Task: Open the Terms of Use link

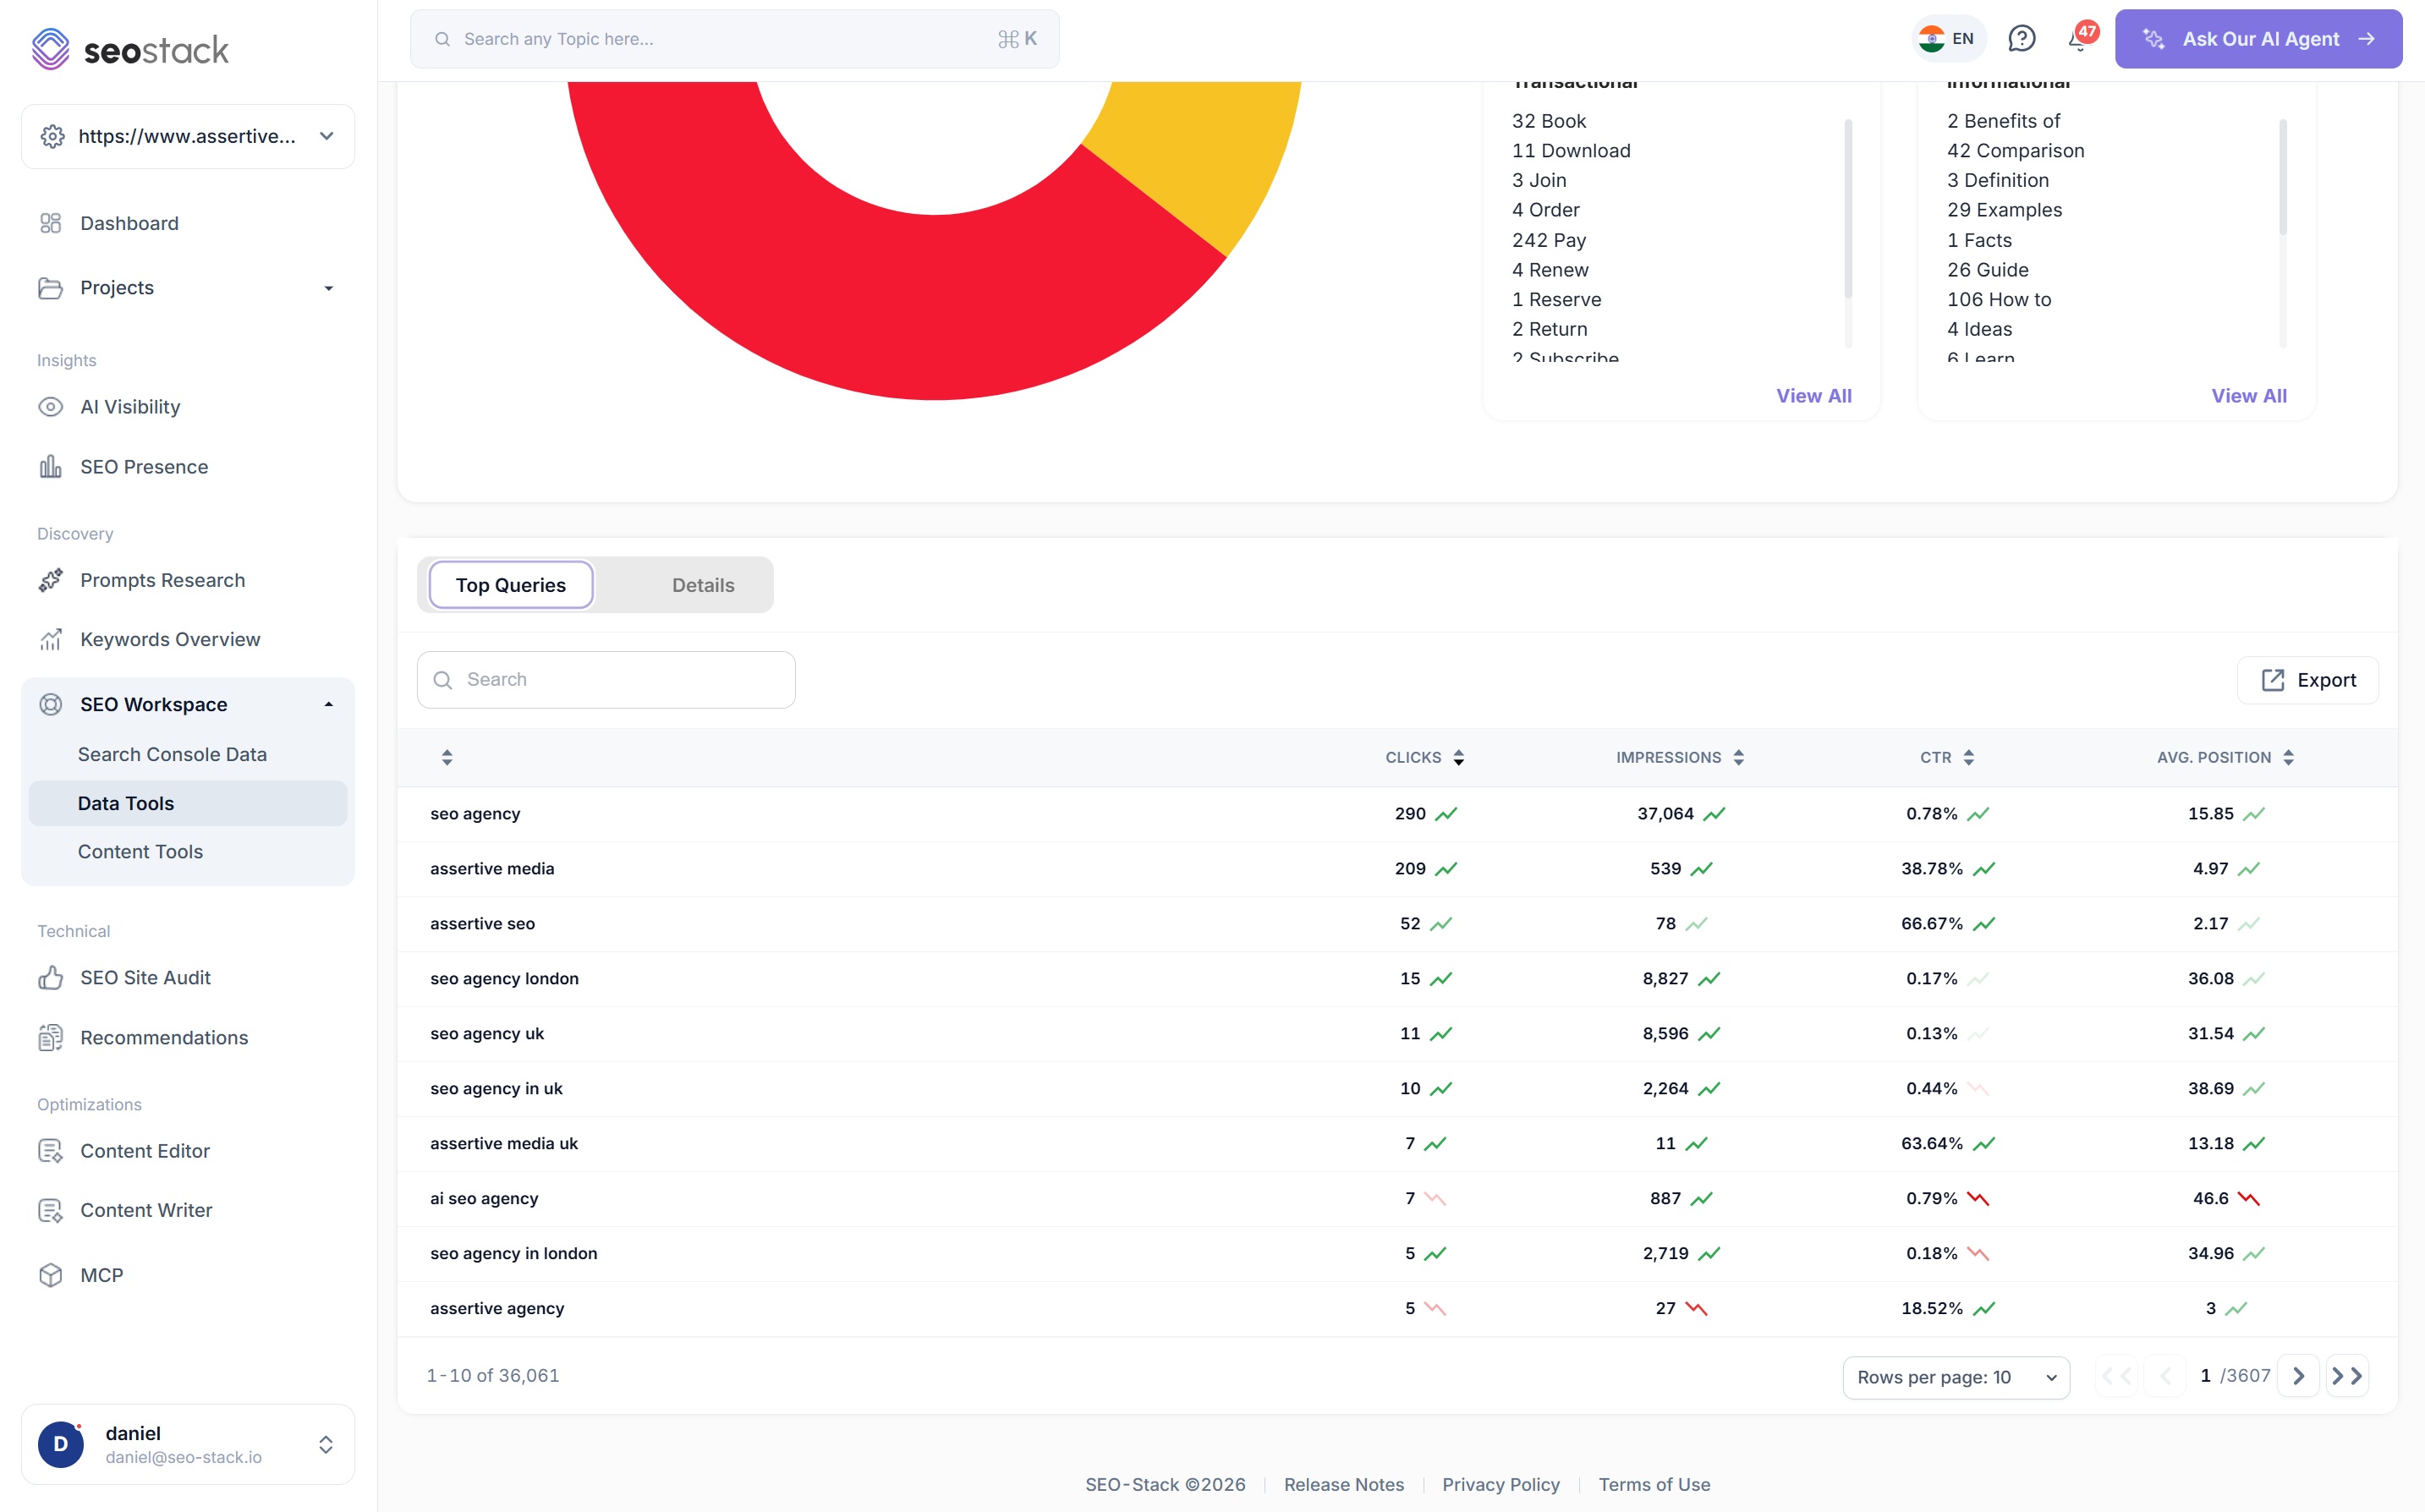Action: click(x=1654, y=1484)
